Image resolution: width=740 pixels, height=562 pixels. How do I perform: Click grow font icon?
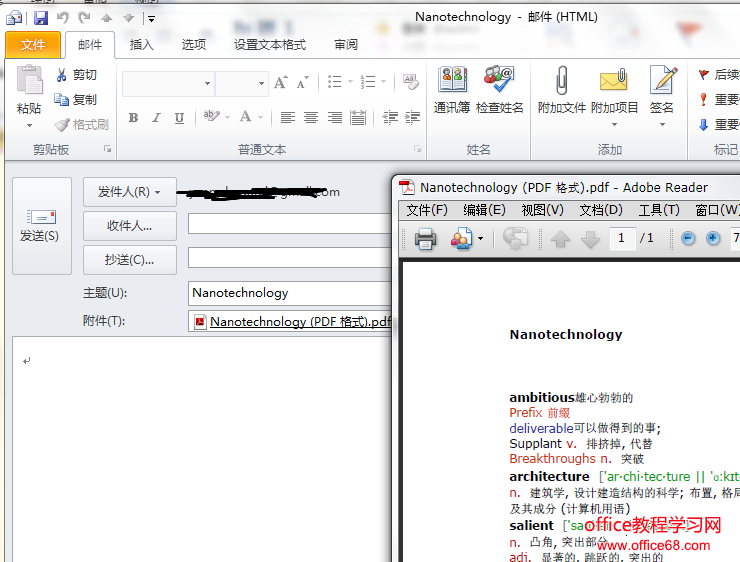point(280,83)
